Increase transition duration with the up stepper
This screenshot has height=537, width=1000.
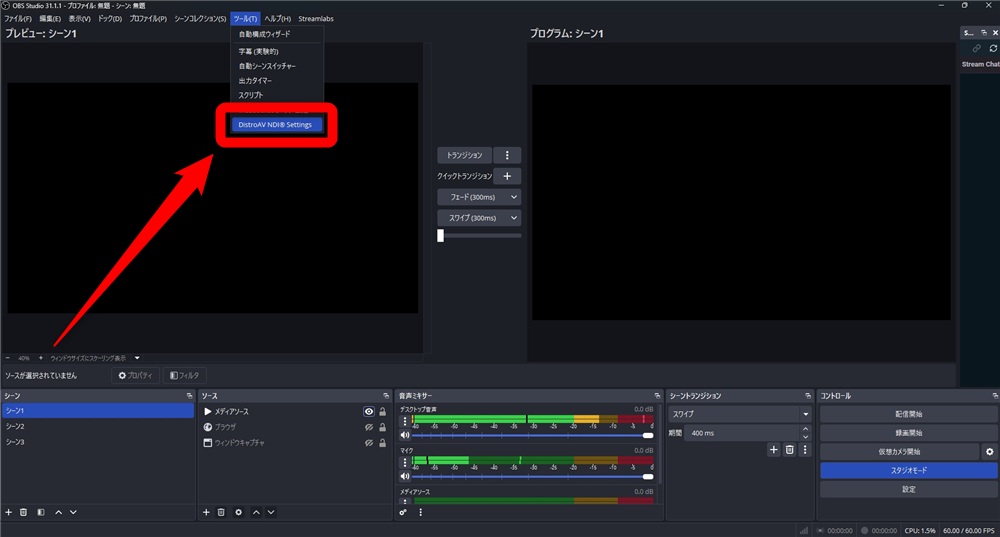(x=805, y=429)
